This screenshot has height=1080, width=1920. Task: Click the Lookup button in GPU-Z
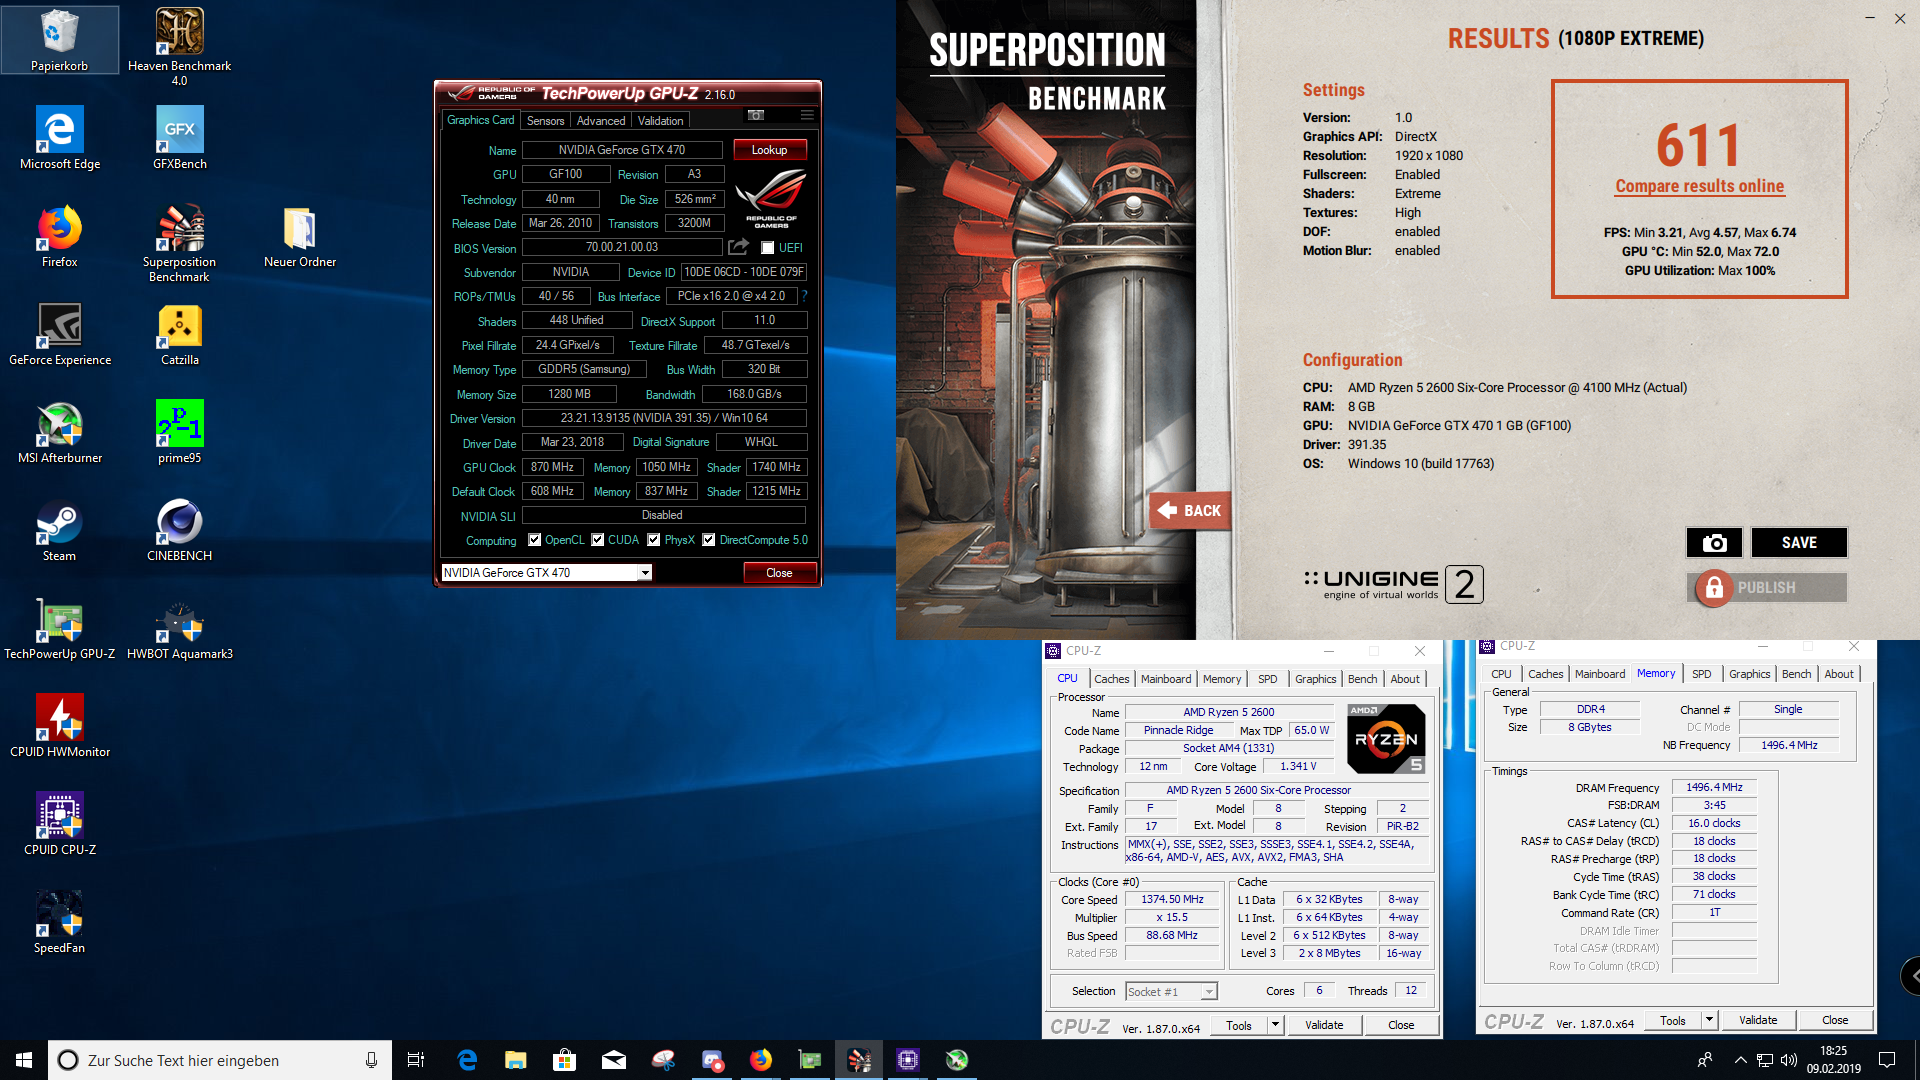pyautogui.click(x=770, y=150)
